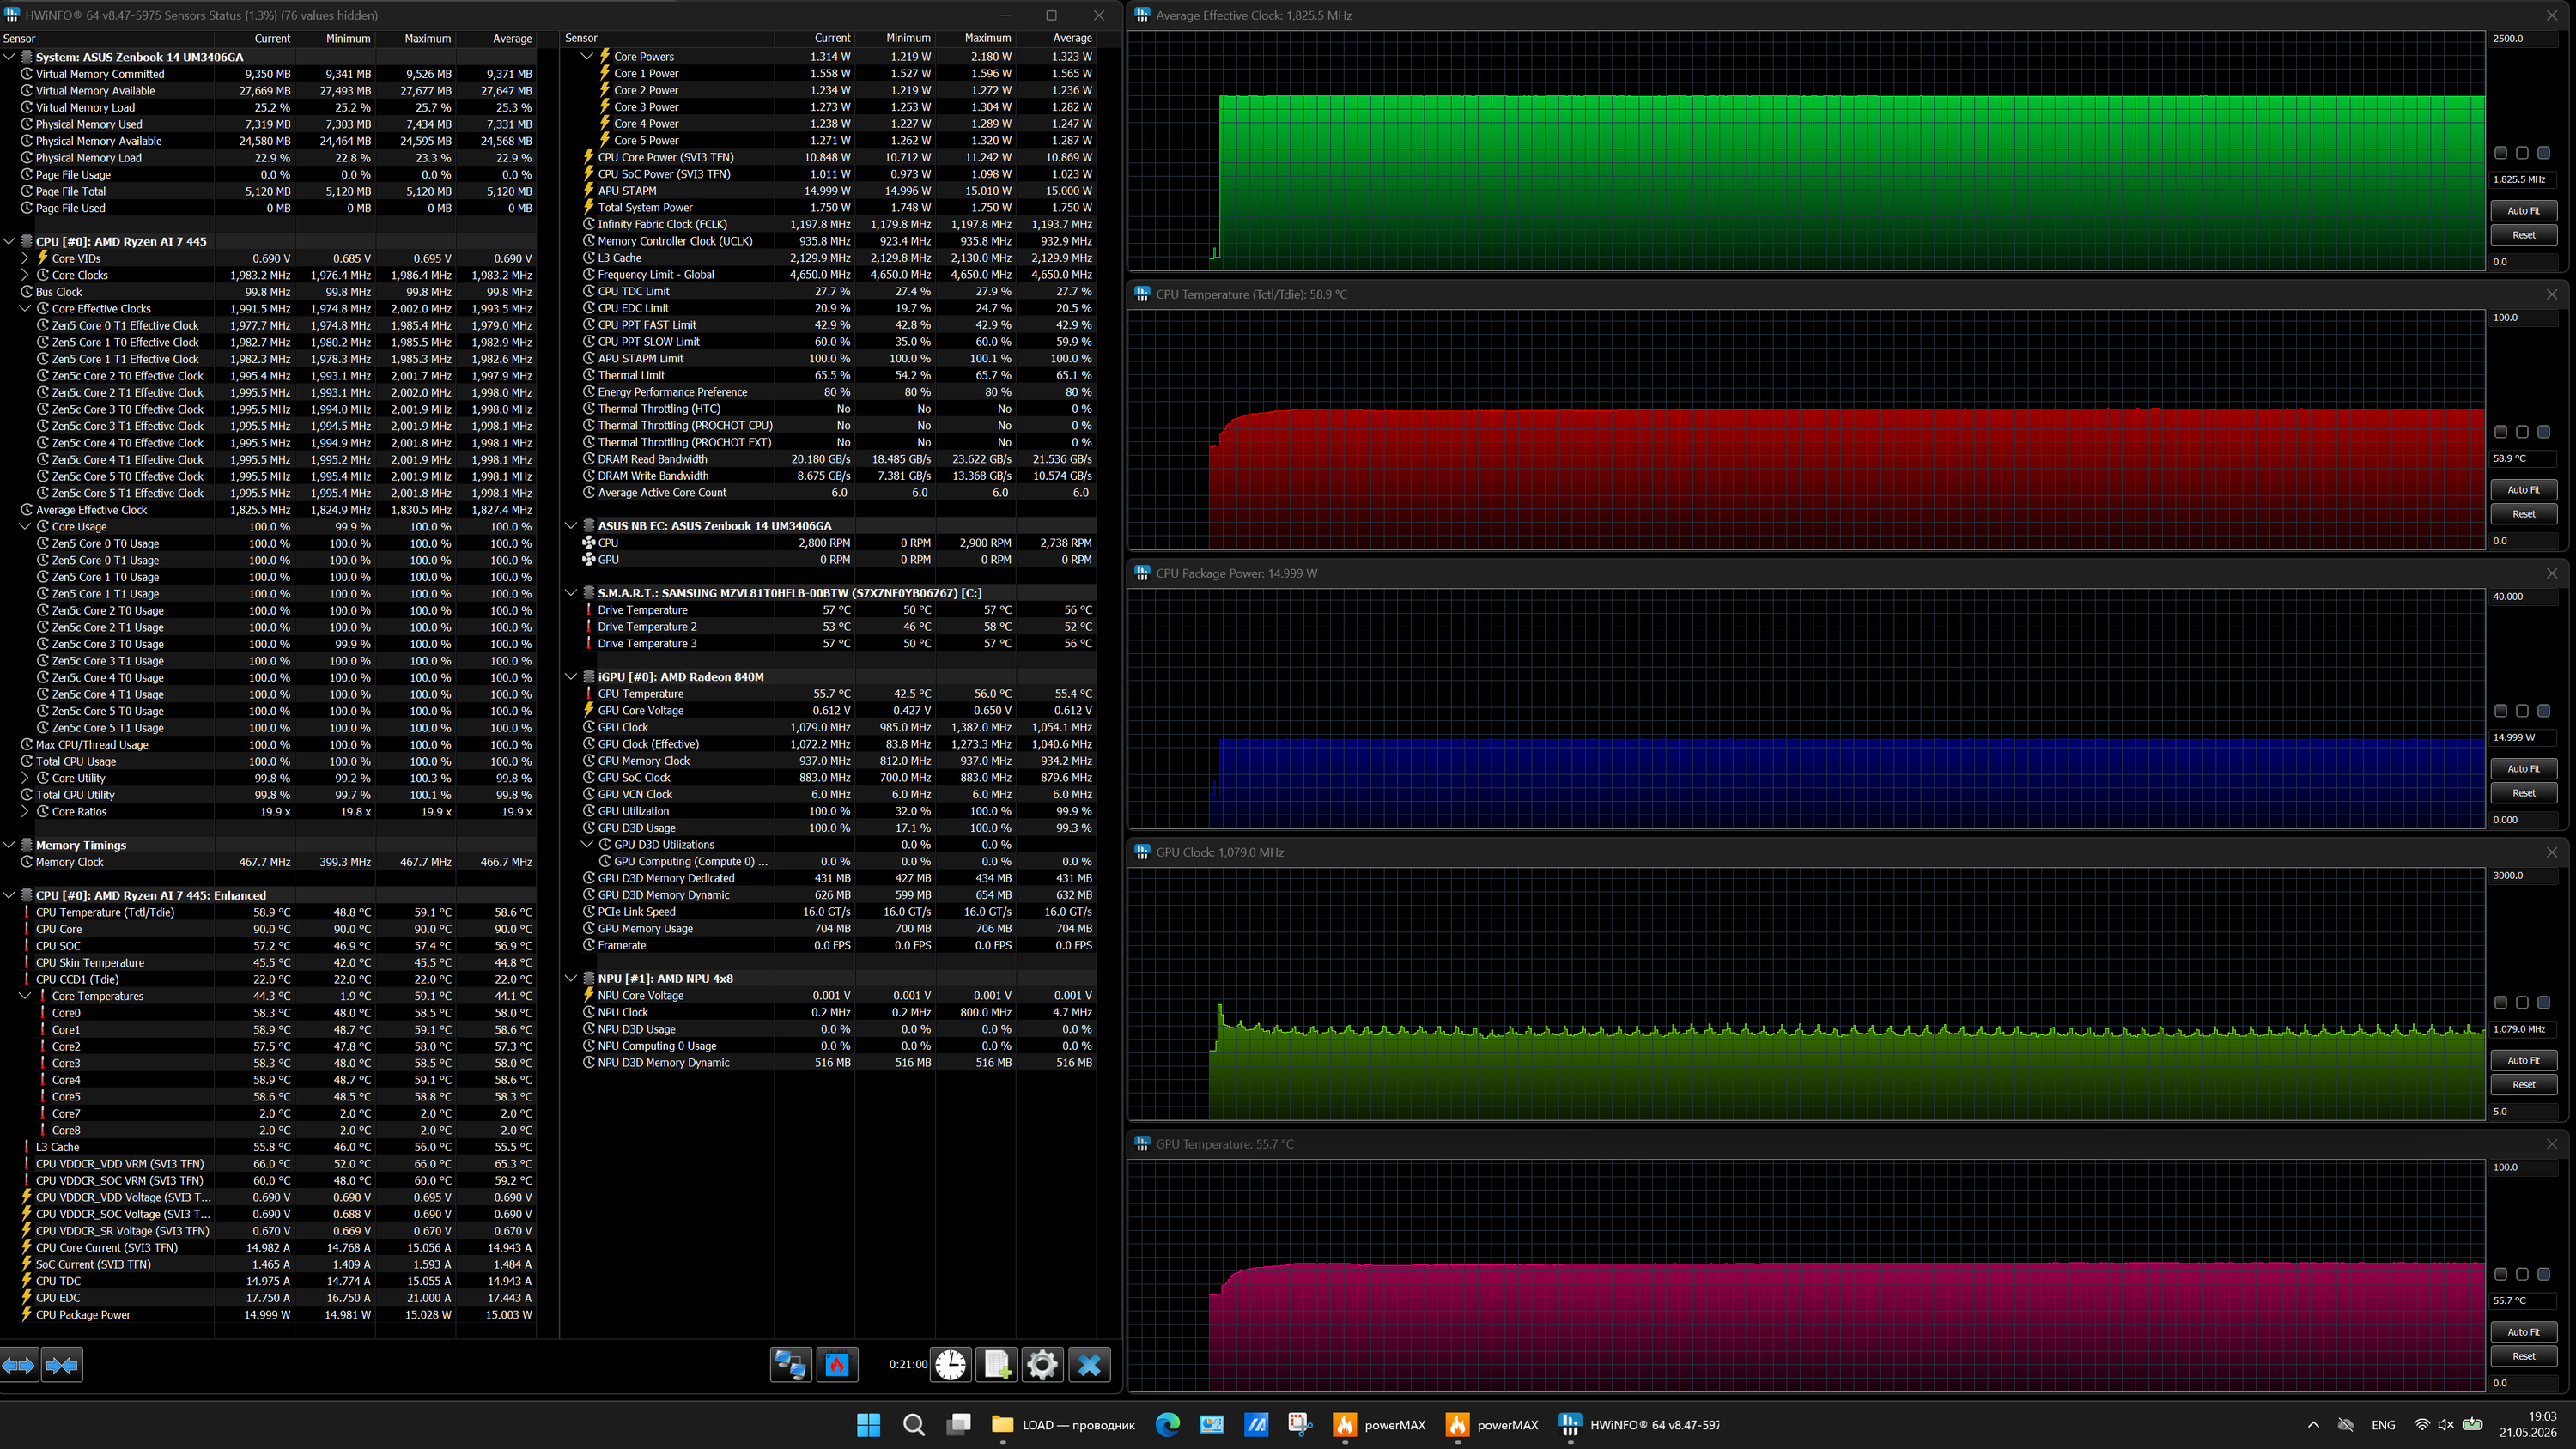Click the chip with flame icon

[837, 1365]
